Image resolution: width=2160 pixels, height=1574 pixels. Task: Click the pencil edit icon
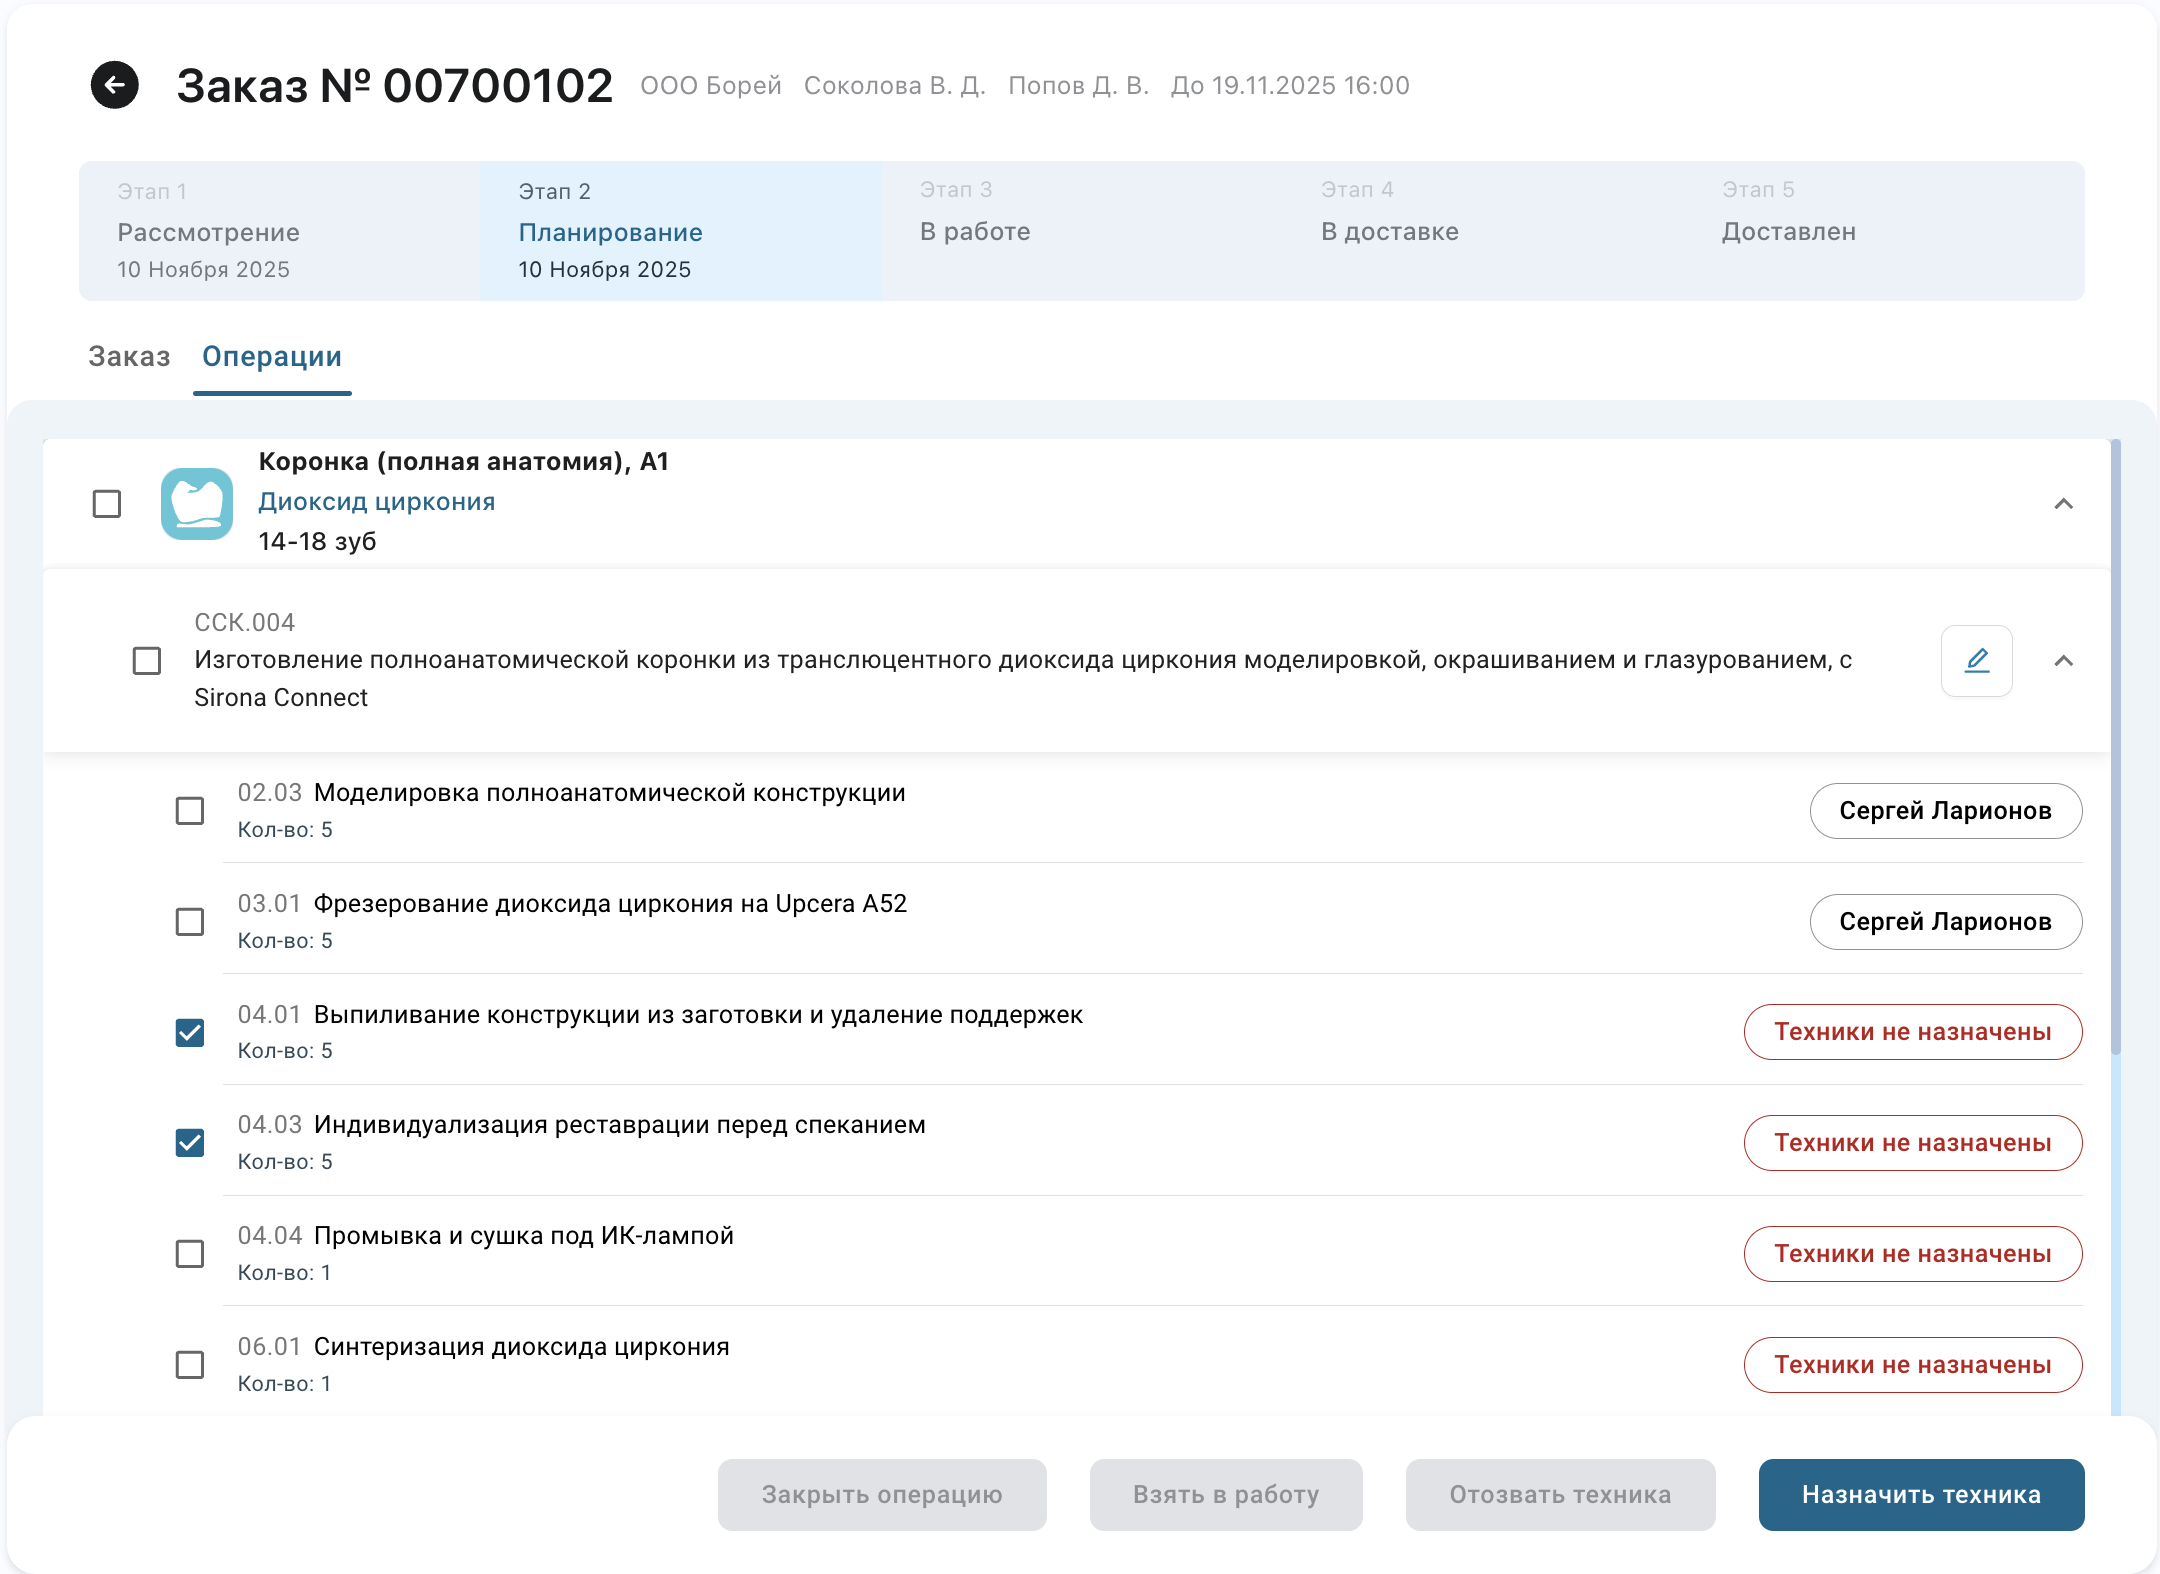1976,661
